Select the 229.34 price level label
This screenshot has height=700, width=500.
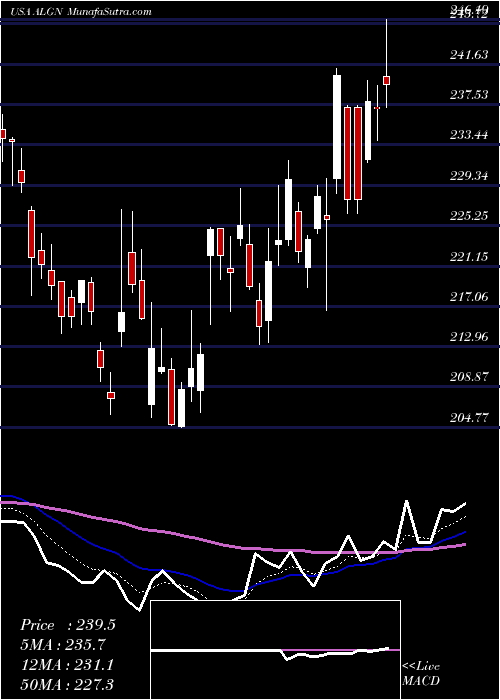click(469, 175)
